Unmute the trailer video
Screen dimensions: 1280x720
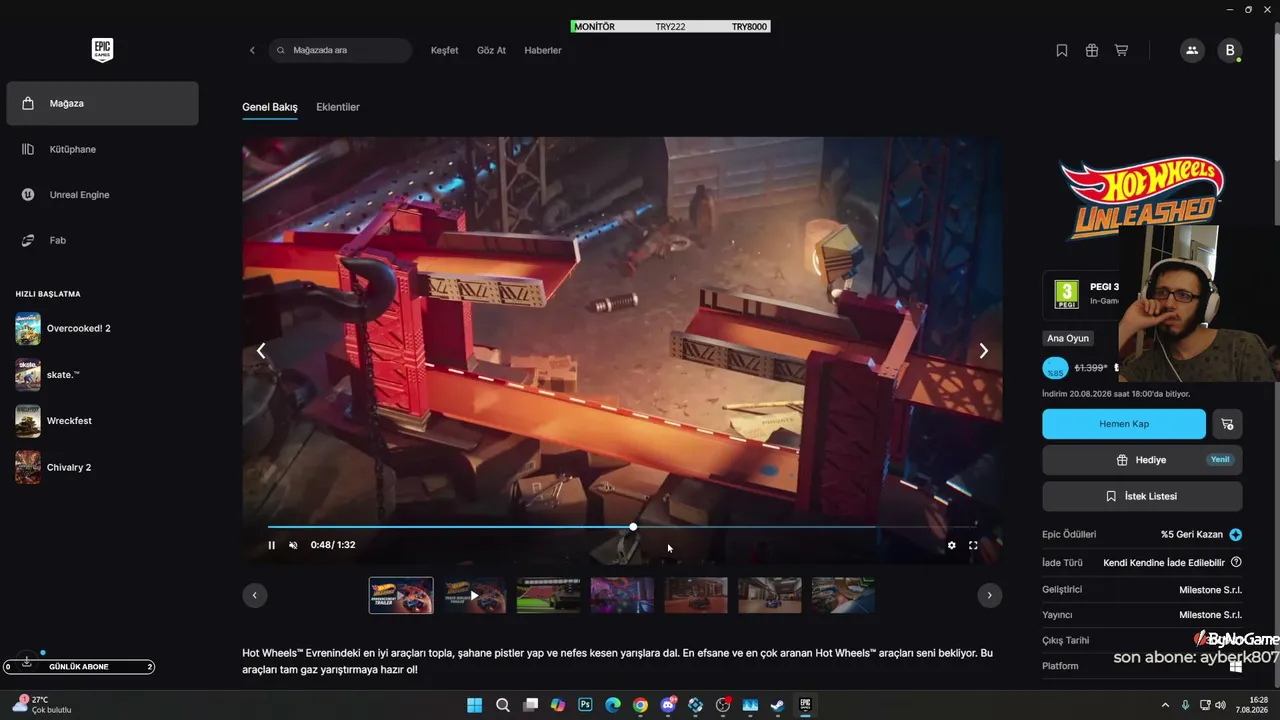[293, 545]
